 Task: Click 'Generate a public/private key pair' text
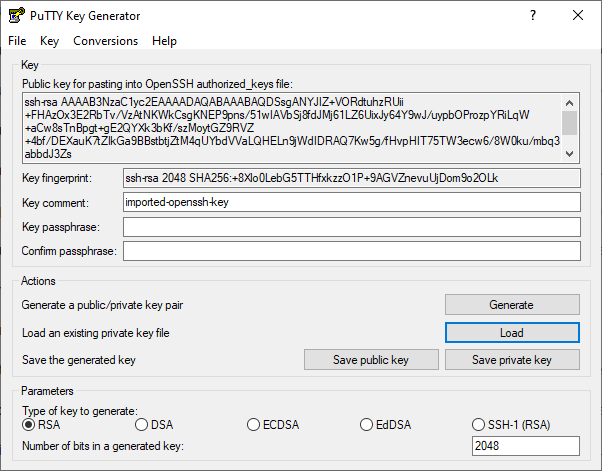(102, 305)
